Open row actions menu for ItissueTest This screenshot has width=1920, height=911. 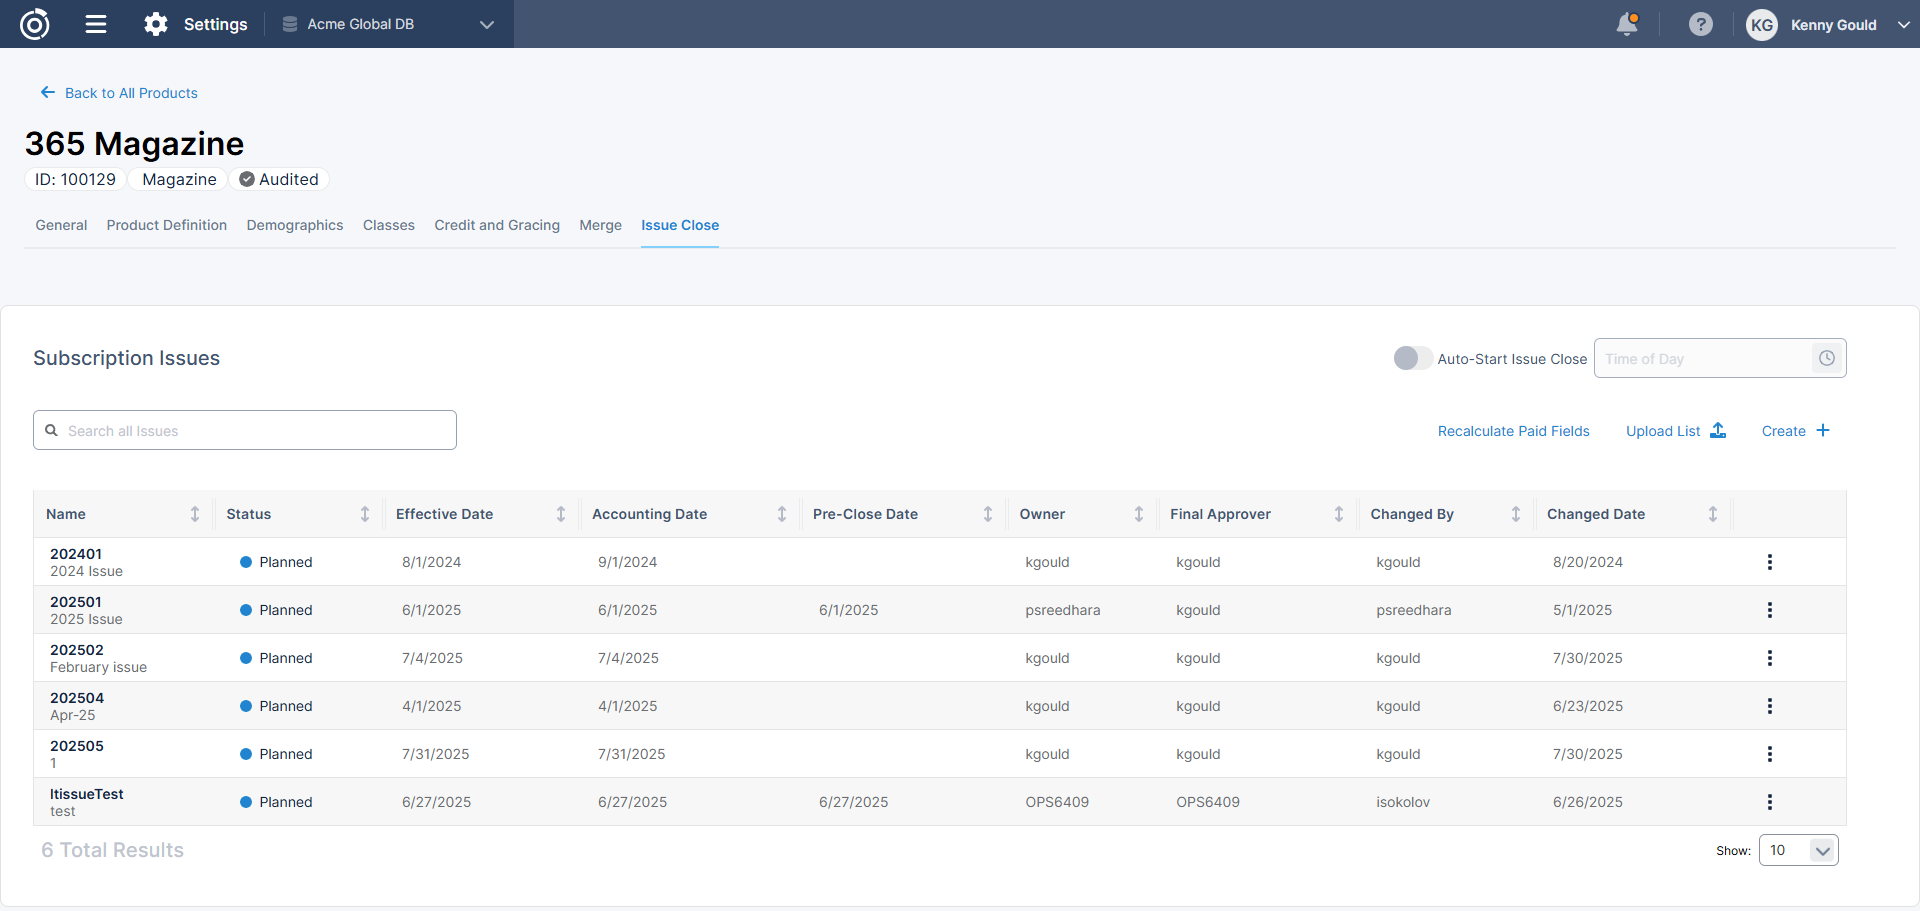1769,802
